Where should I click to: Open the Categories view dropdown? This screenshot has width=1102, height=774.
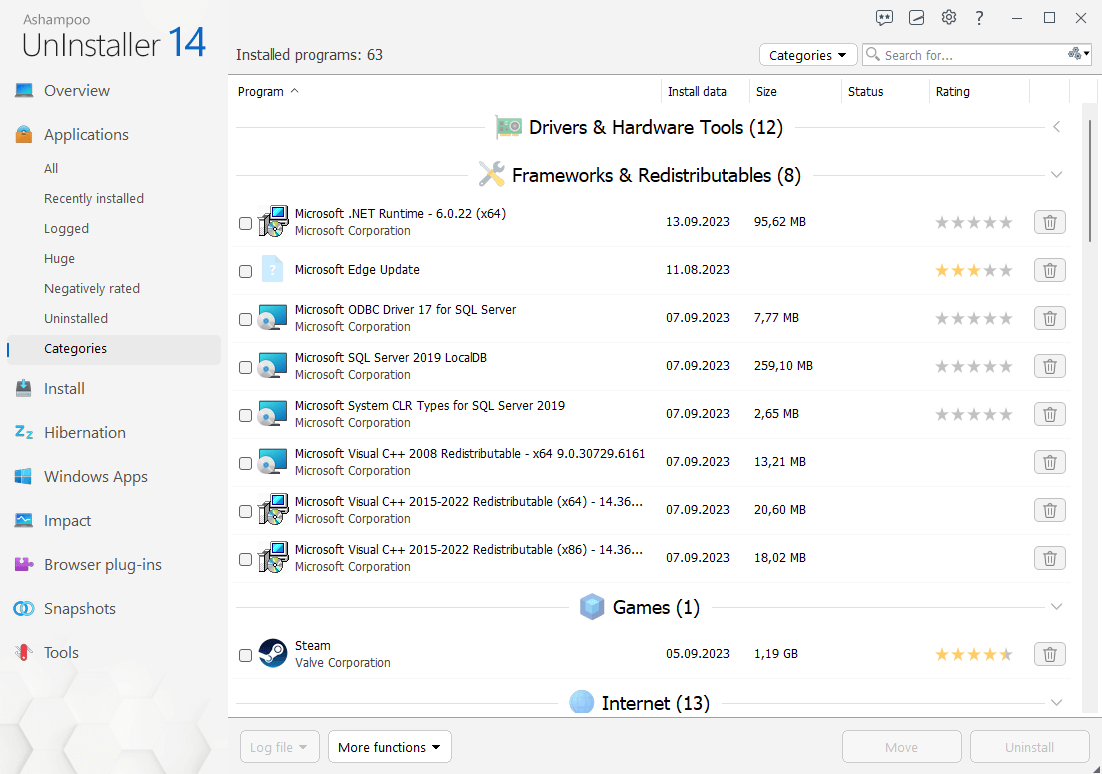tap(807, 55)
